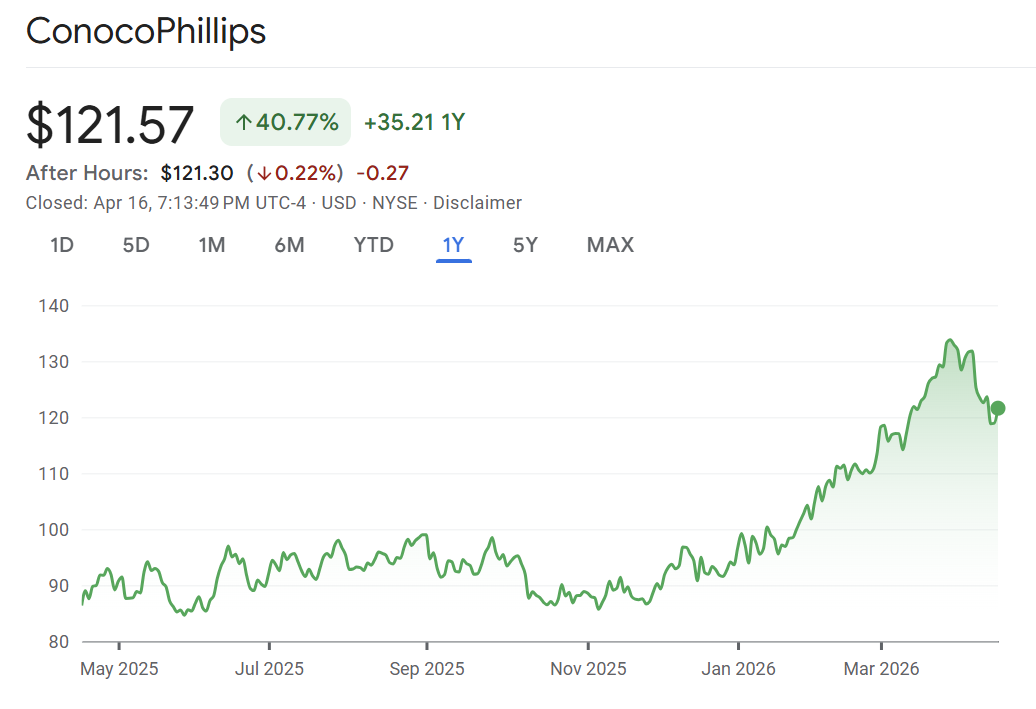Viewport: 1036px width, 709px height.
Task: Select the active 1Y tab
Action: click(453, 245)
